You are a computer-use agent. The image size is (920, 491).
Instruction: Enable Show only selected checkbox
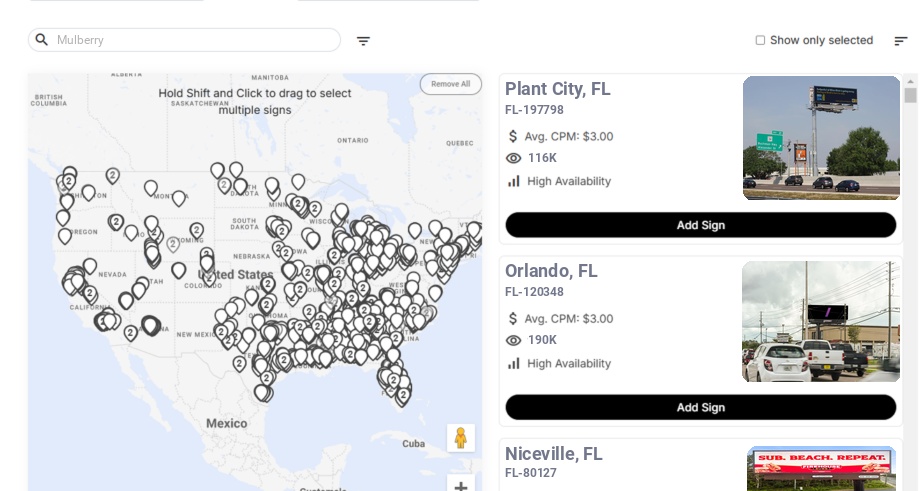click(760, 40)
